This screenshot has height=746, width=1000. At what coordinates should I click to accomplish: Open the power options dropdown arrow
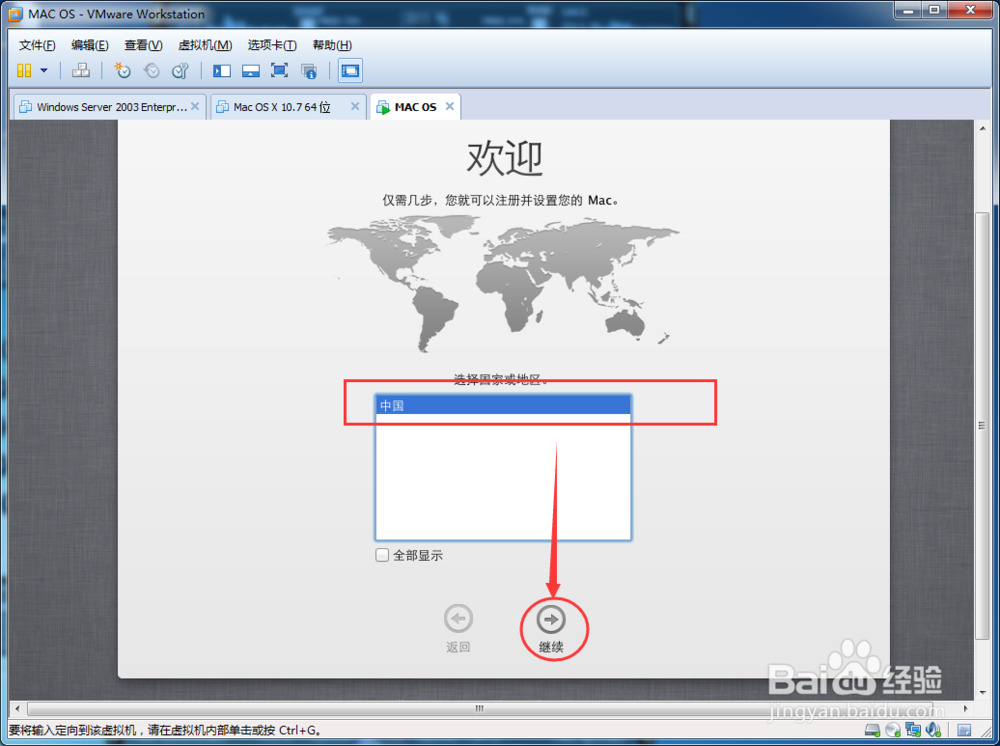tap(44, 70)
